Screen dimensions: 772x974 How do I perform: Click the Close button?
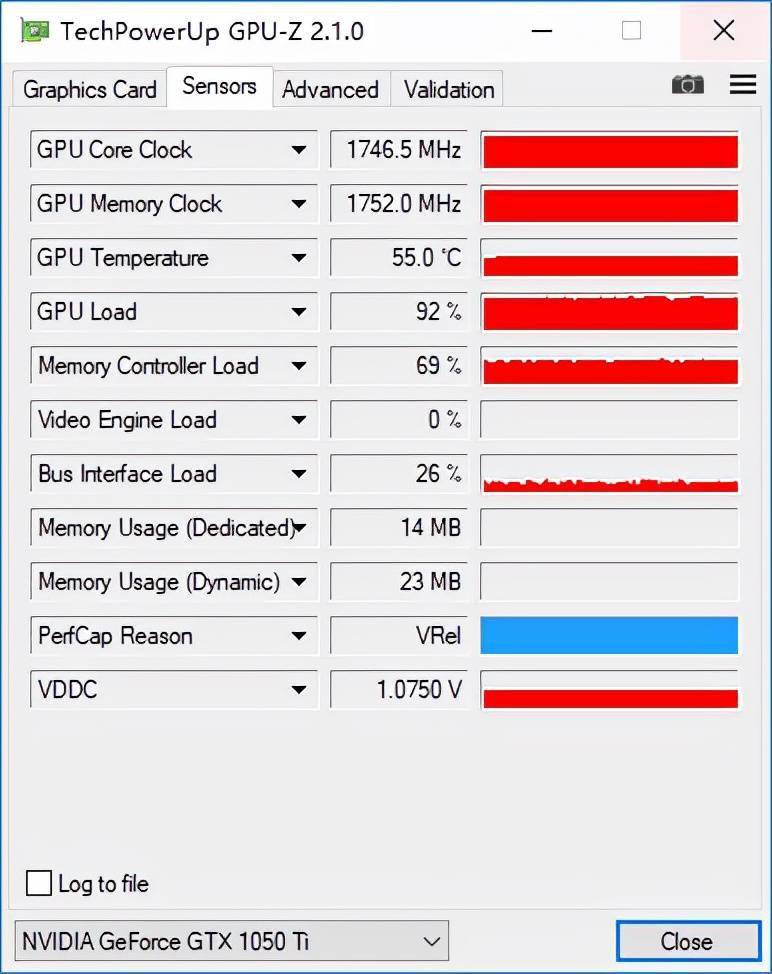pos(688,941)
